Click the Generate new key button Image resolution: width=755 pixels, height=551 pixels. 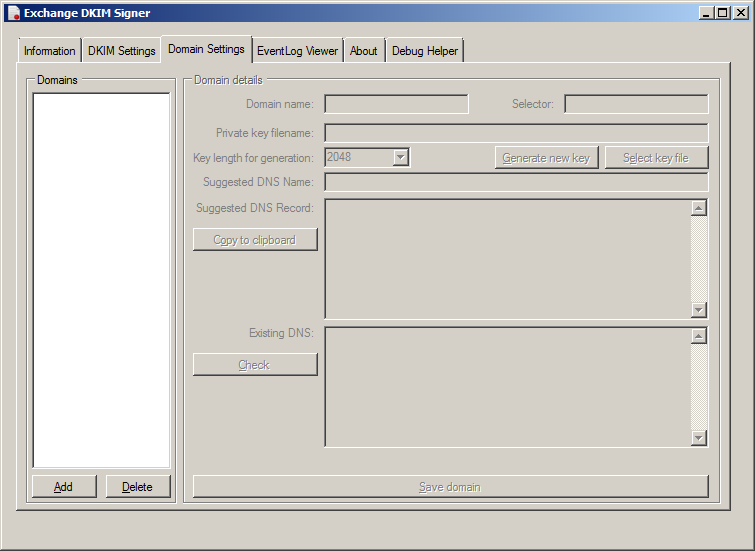click(546, 157)
